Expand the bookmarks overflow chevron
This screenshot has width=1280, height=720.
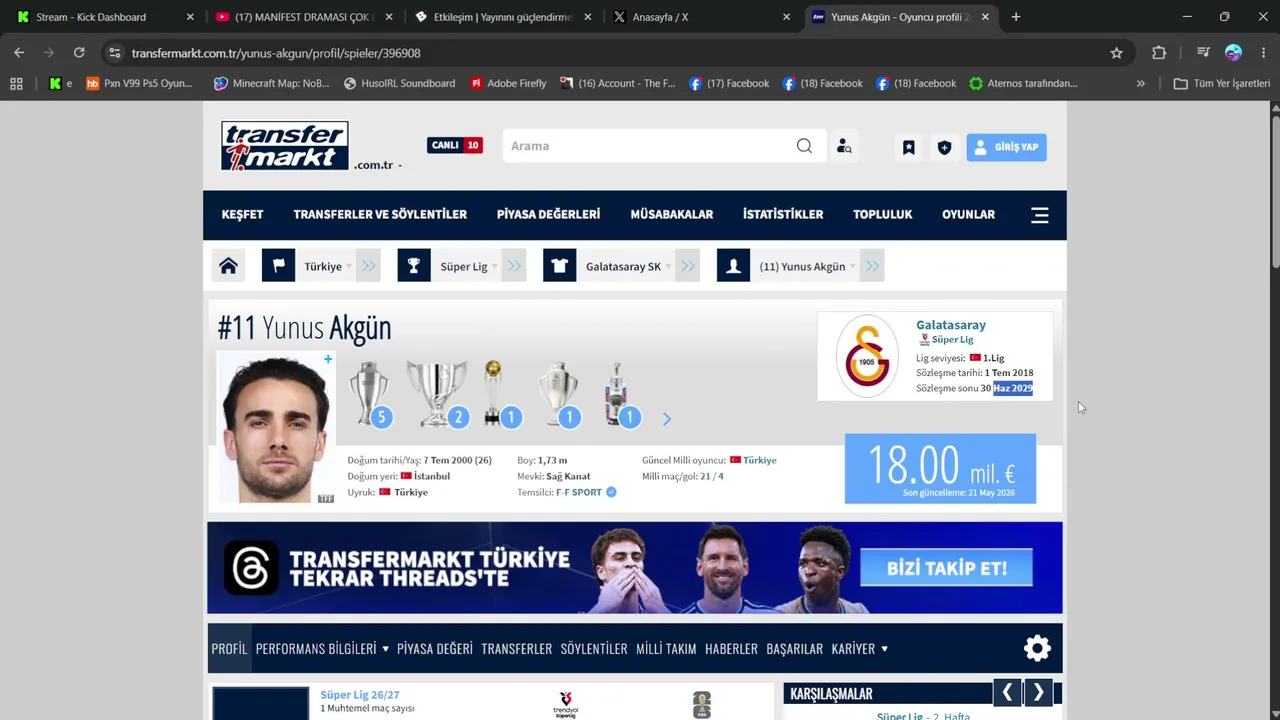tap(1140, 84)
